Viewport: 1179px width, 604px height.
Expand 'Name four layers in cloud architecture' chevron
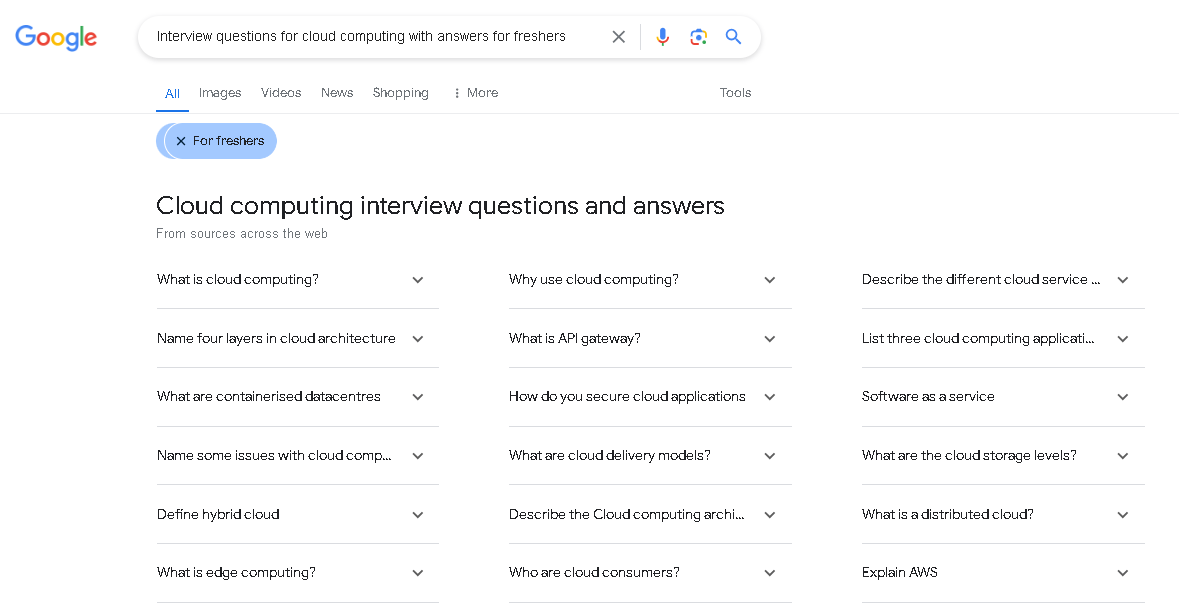pyautogui.click(x=417, y=338)
